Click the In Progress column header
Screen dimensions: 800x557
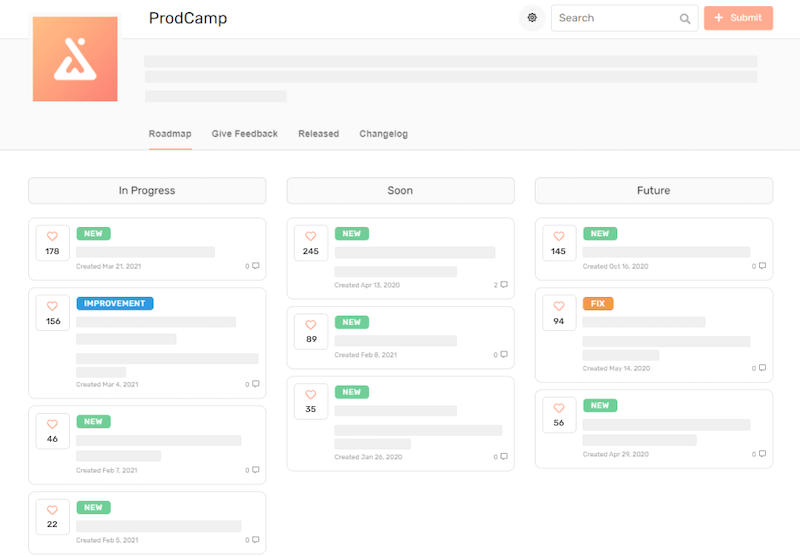click(x=147, y=190)
